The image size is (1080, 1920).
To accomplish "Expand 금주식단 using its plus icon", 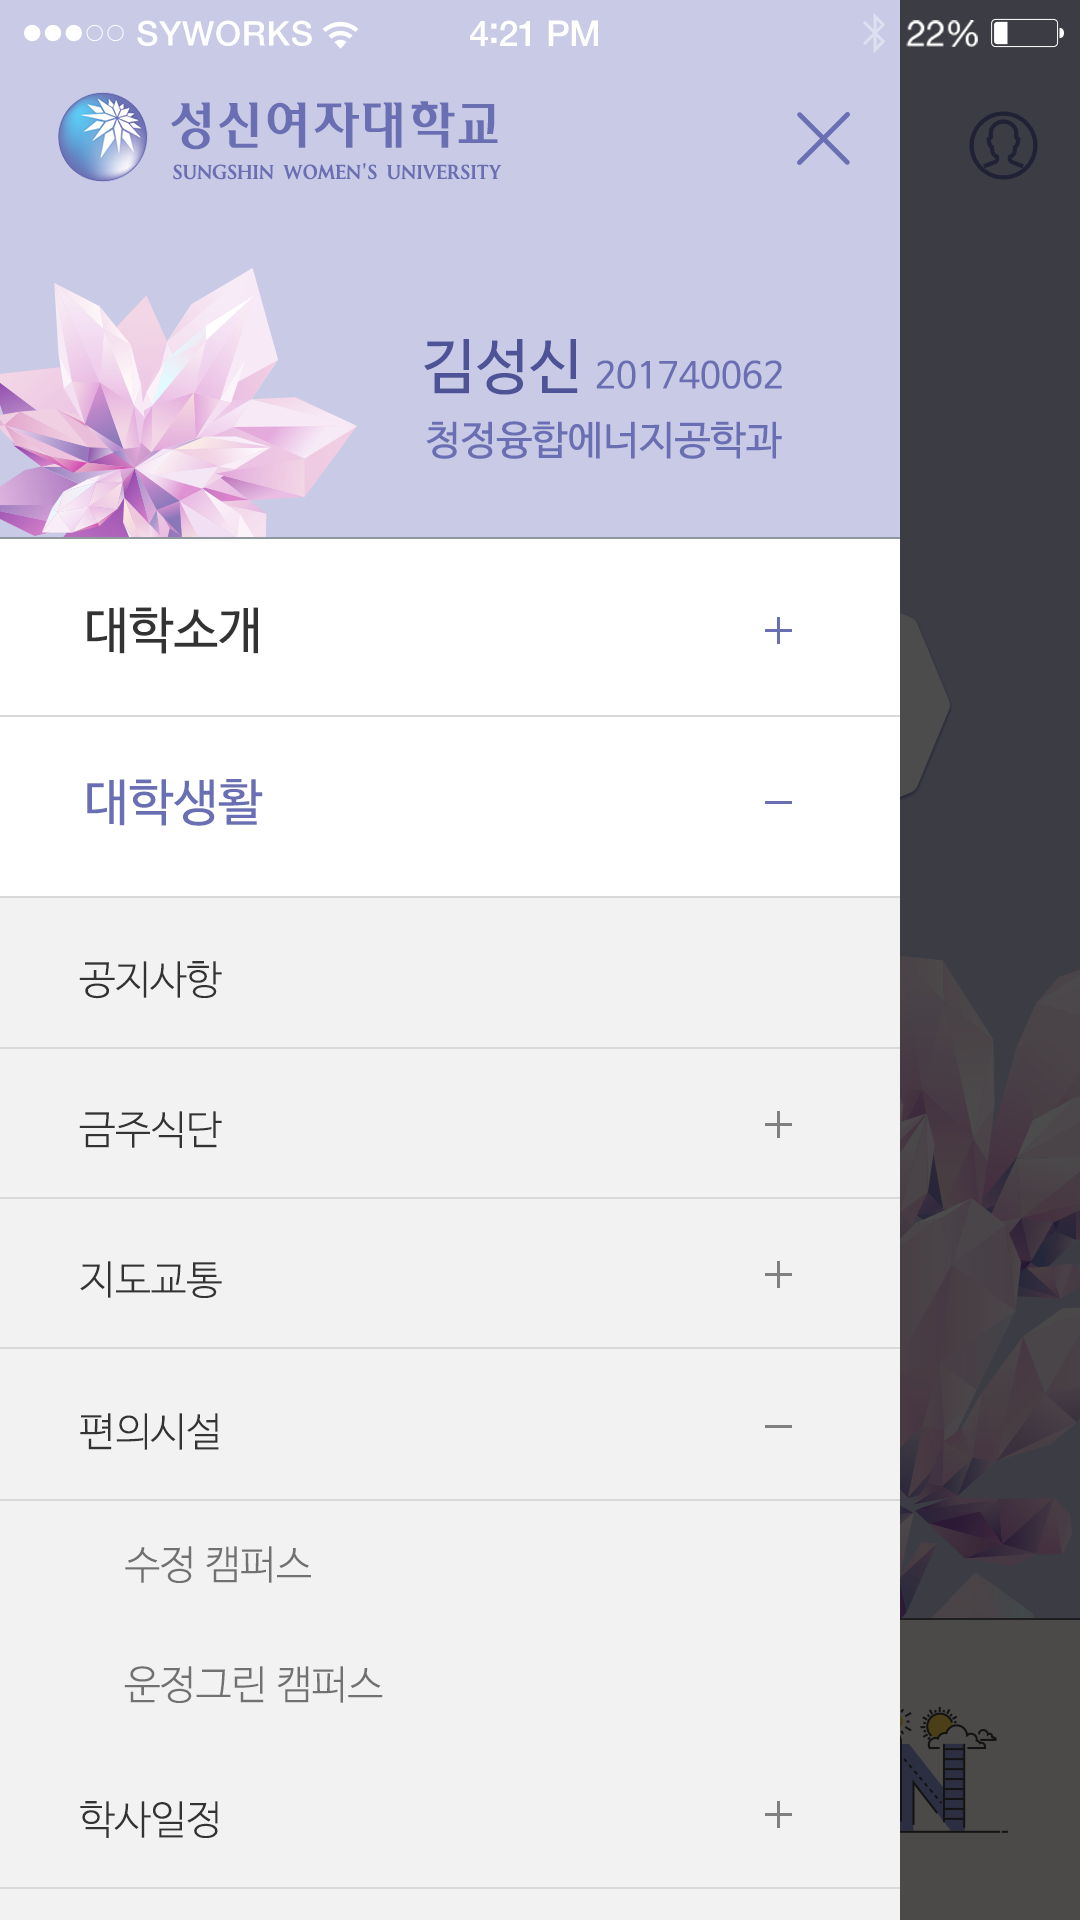I will [778, 1125].
